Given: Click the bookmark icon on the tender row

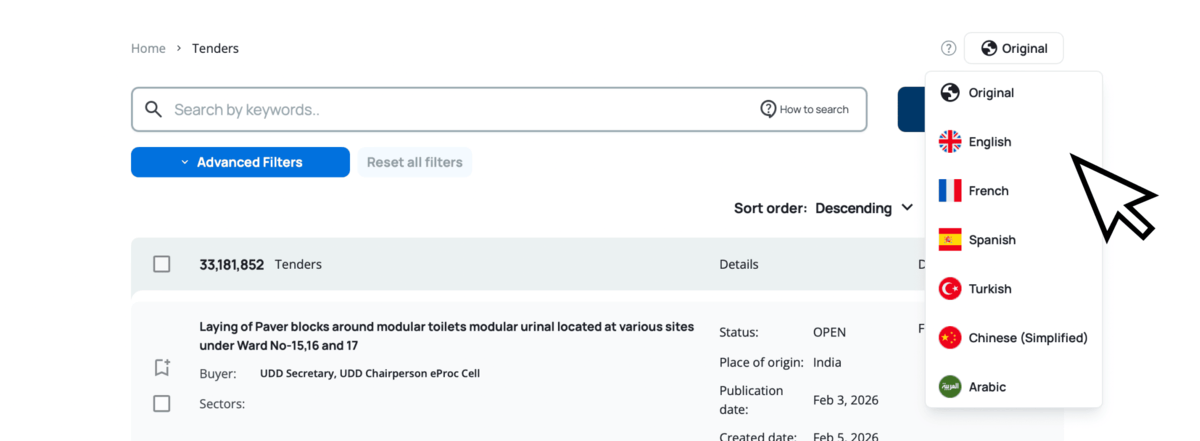Looking at the screenshot, I should [x=162, y=368].
